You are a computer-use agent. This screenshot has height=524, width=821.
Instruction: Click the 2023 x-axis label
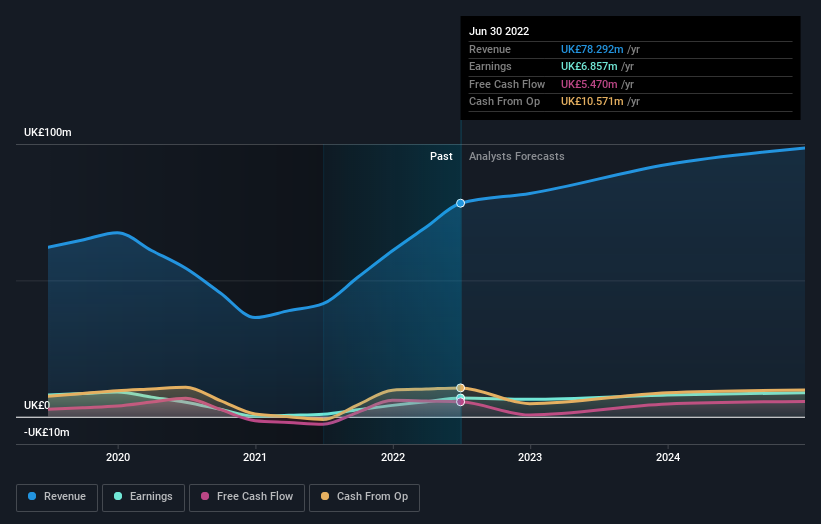click(530, 458)
